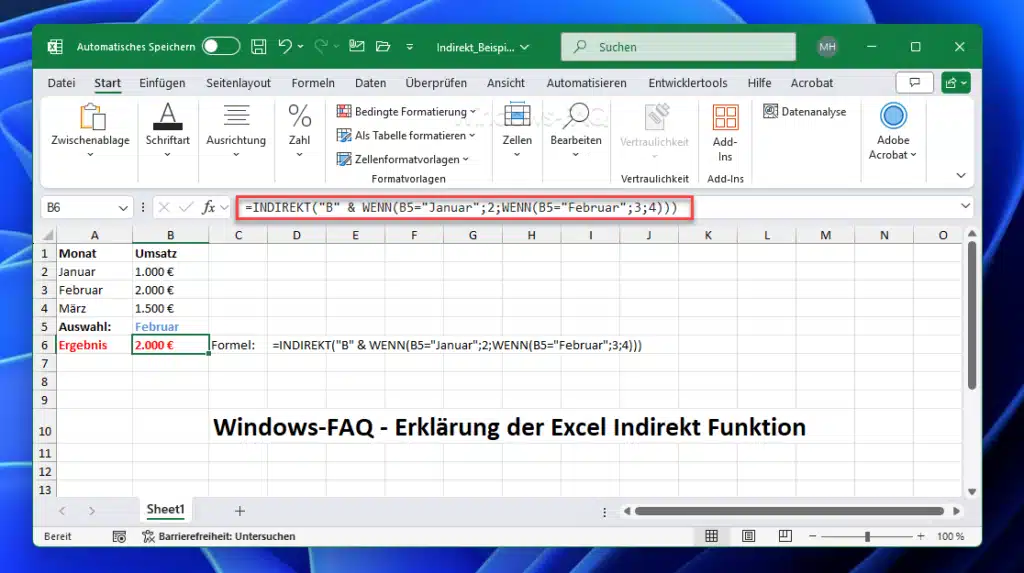Click the Ergebnis label cell
1024x573 pixels.
tap(95, 345)
